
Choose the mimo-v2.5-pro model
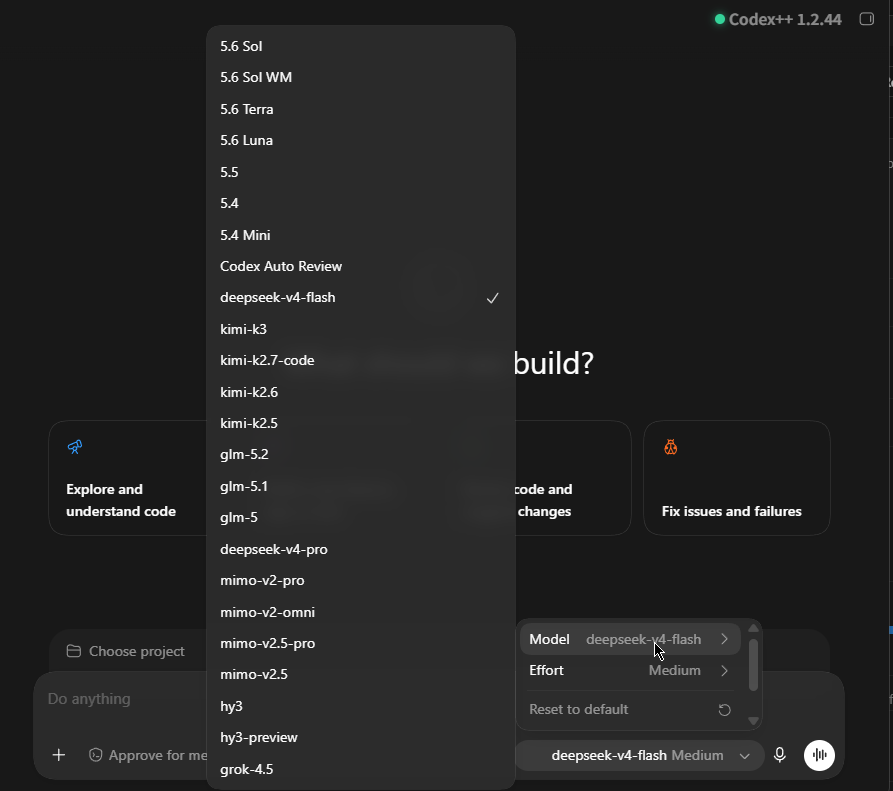361,644
